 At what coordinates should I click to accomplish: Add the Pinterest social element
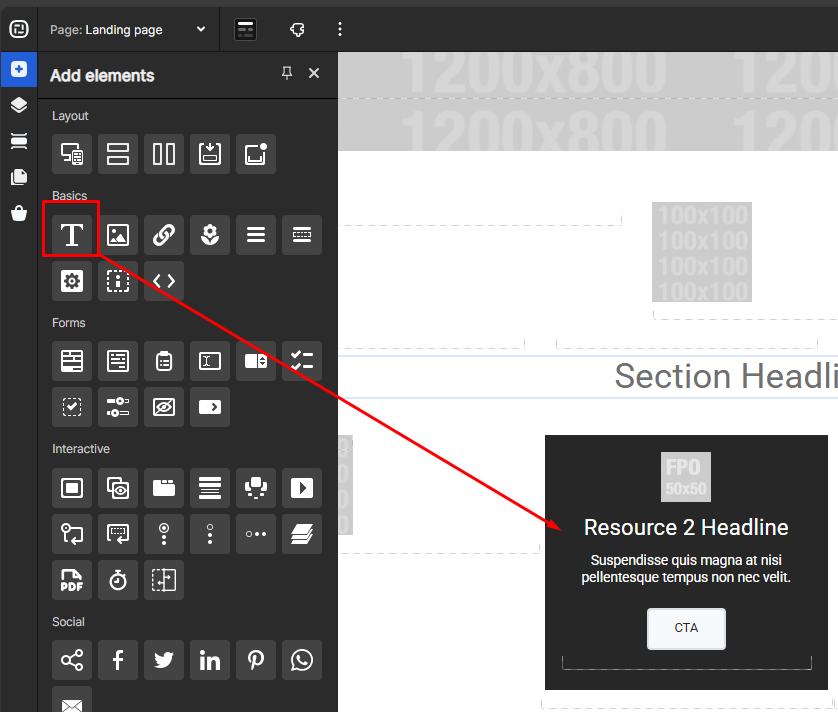coord(255,660)
